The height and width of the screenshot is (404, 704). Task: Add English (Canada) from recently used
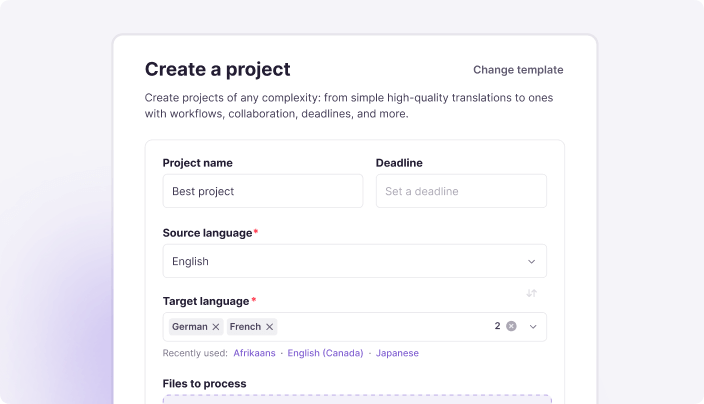[x=325, y=353]
